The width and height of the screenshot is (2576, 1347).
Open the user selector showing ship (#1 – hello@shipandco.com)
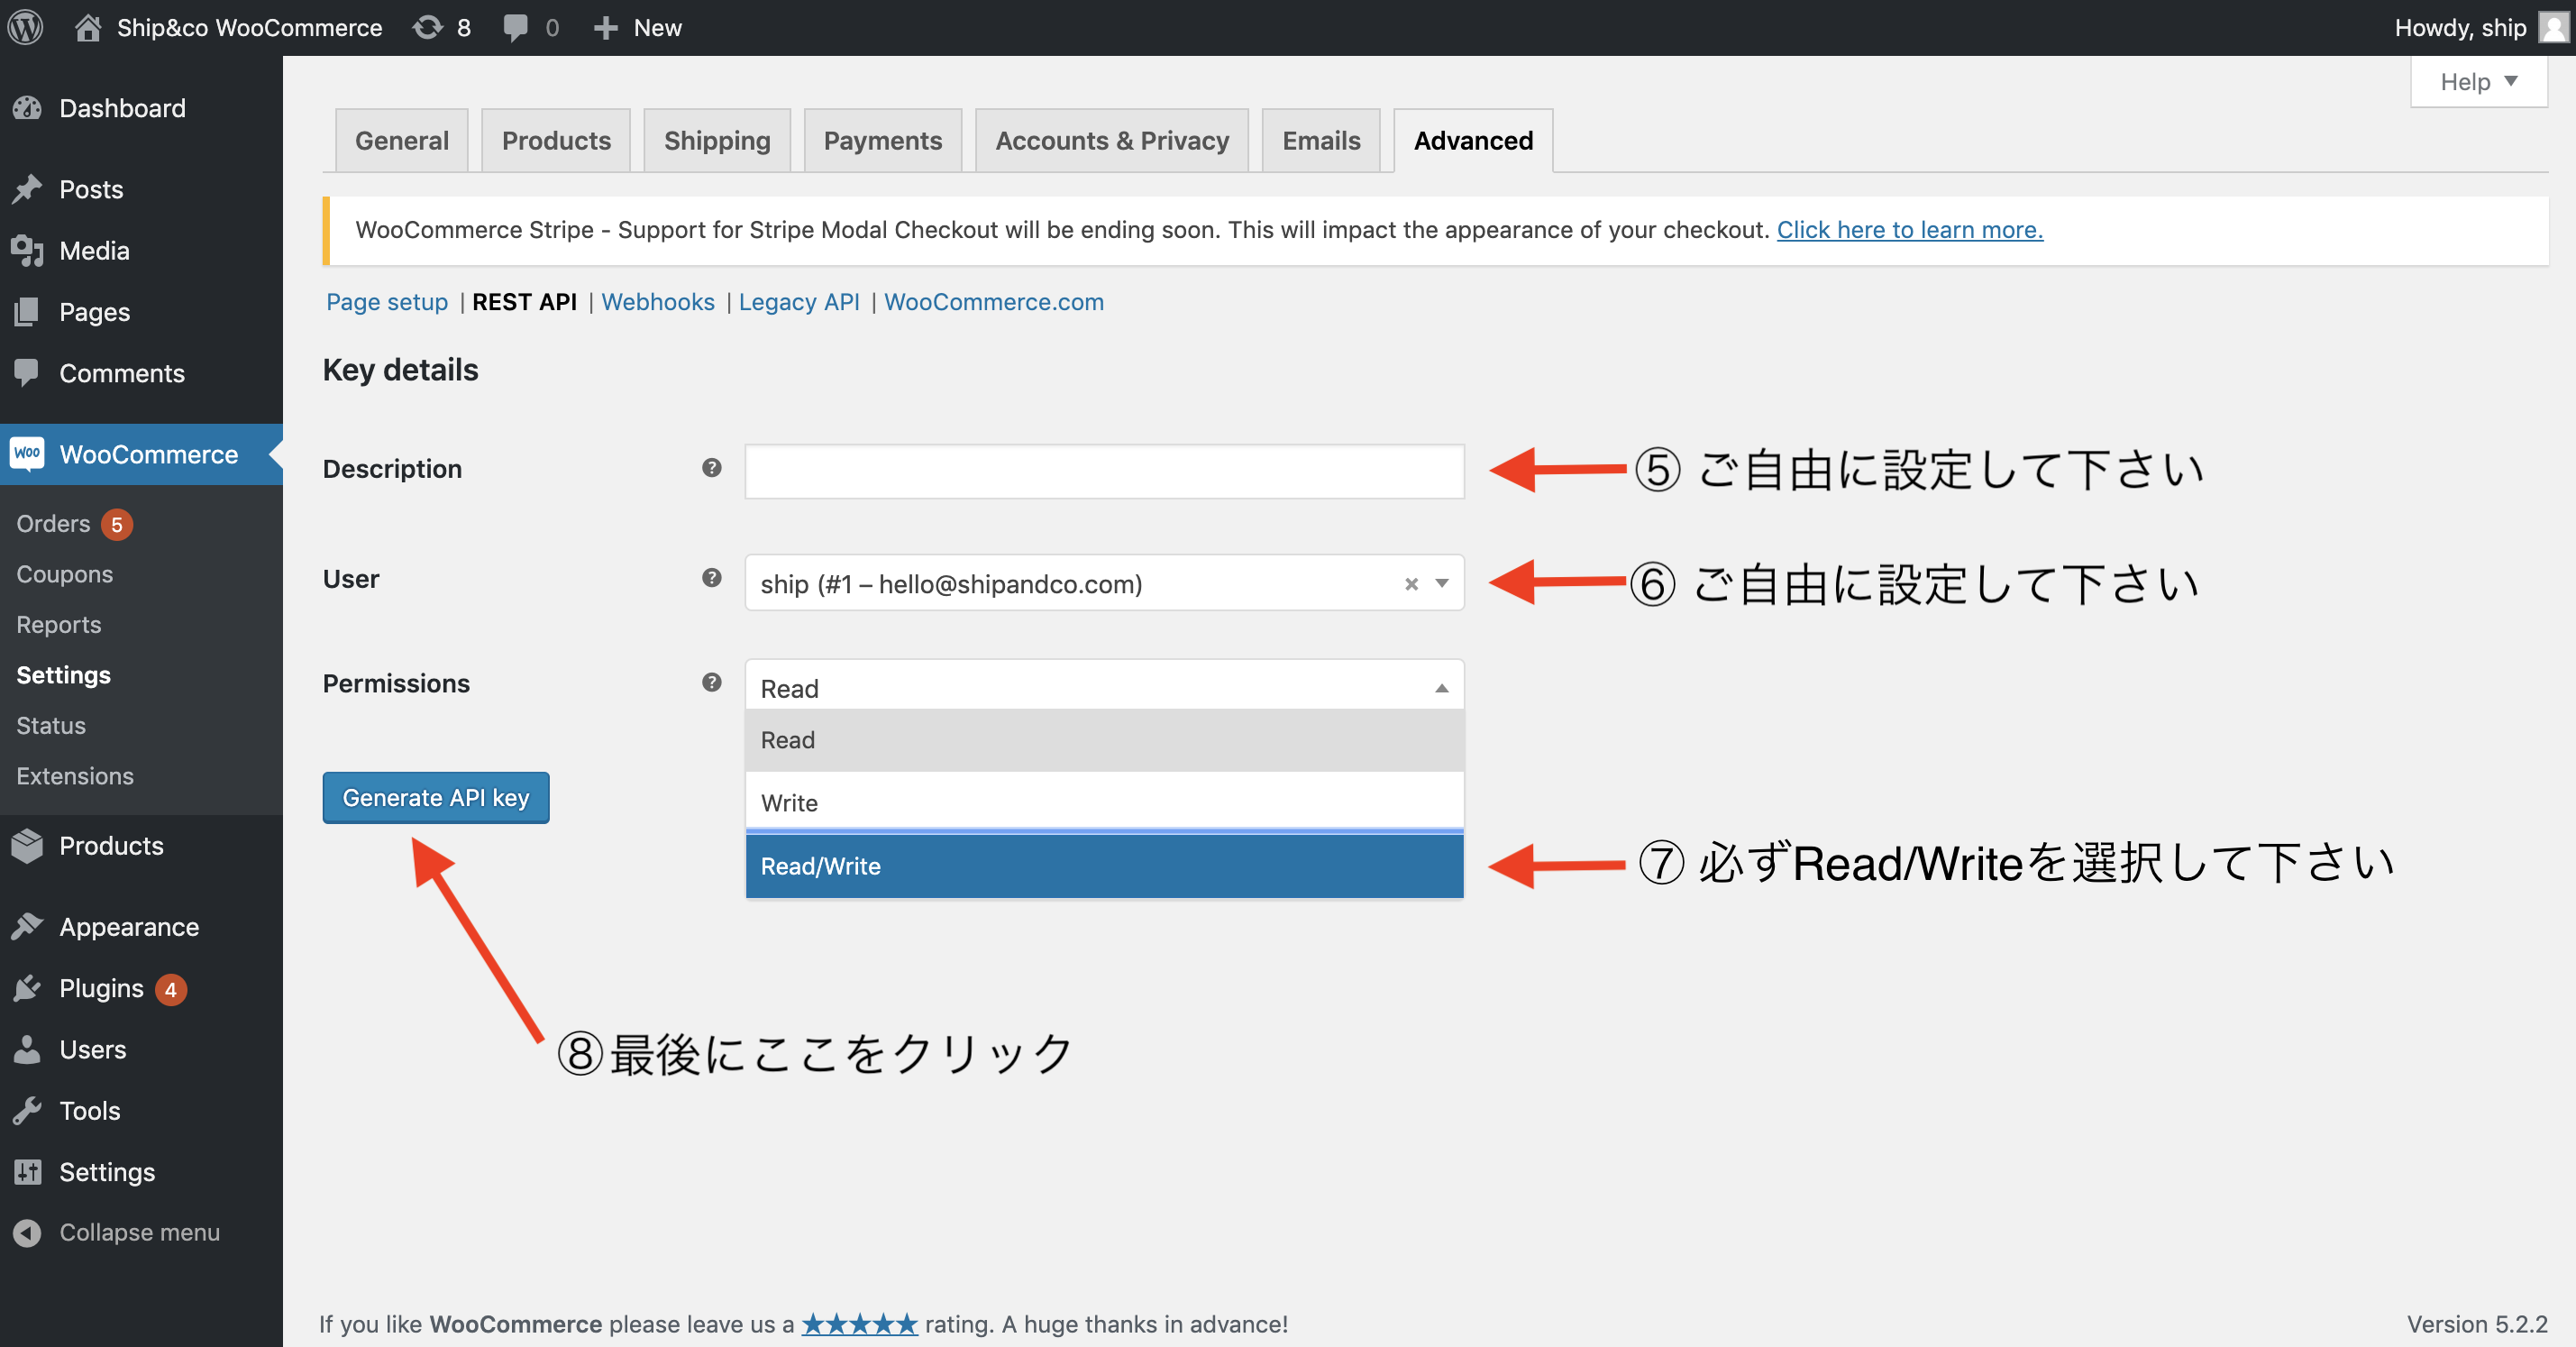coord(1104,583)
